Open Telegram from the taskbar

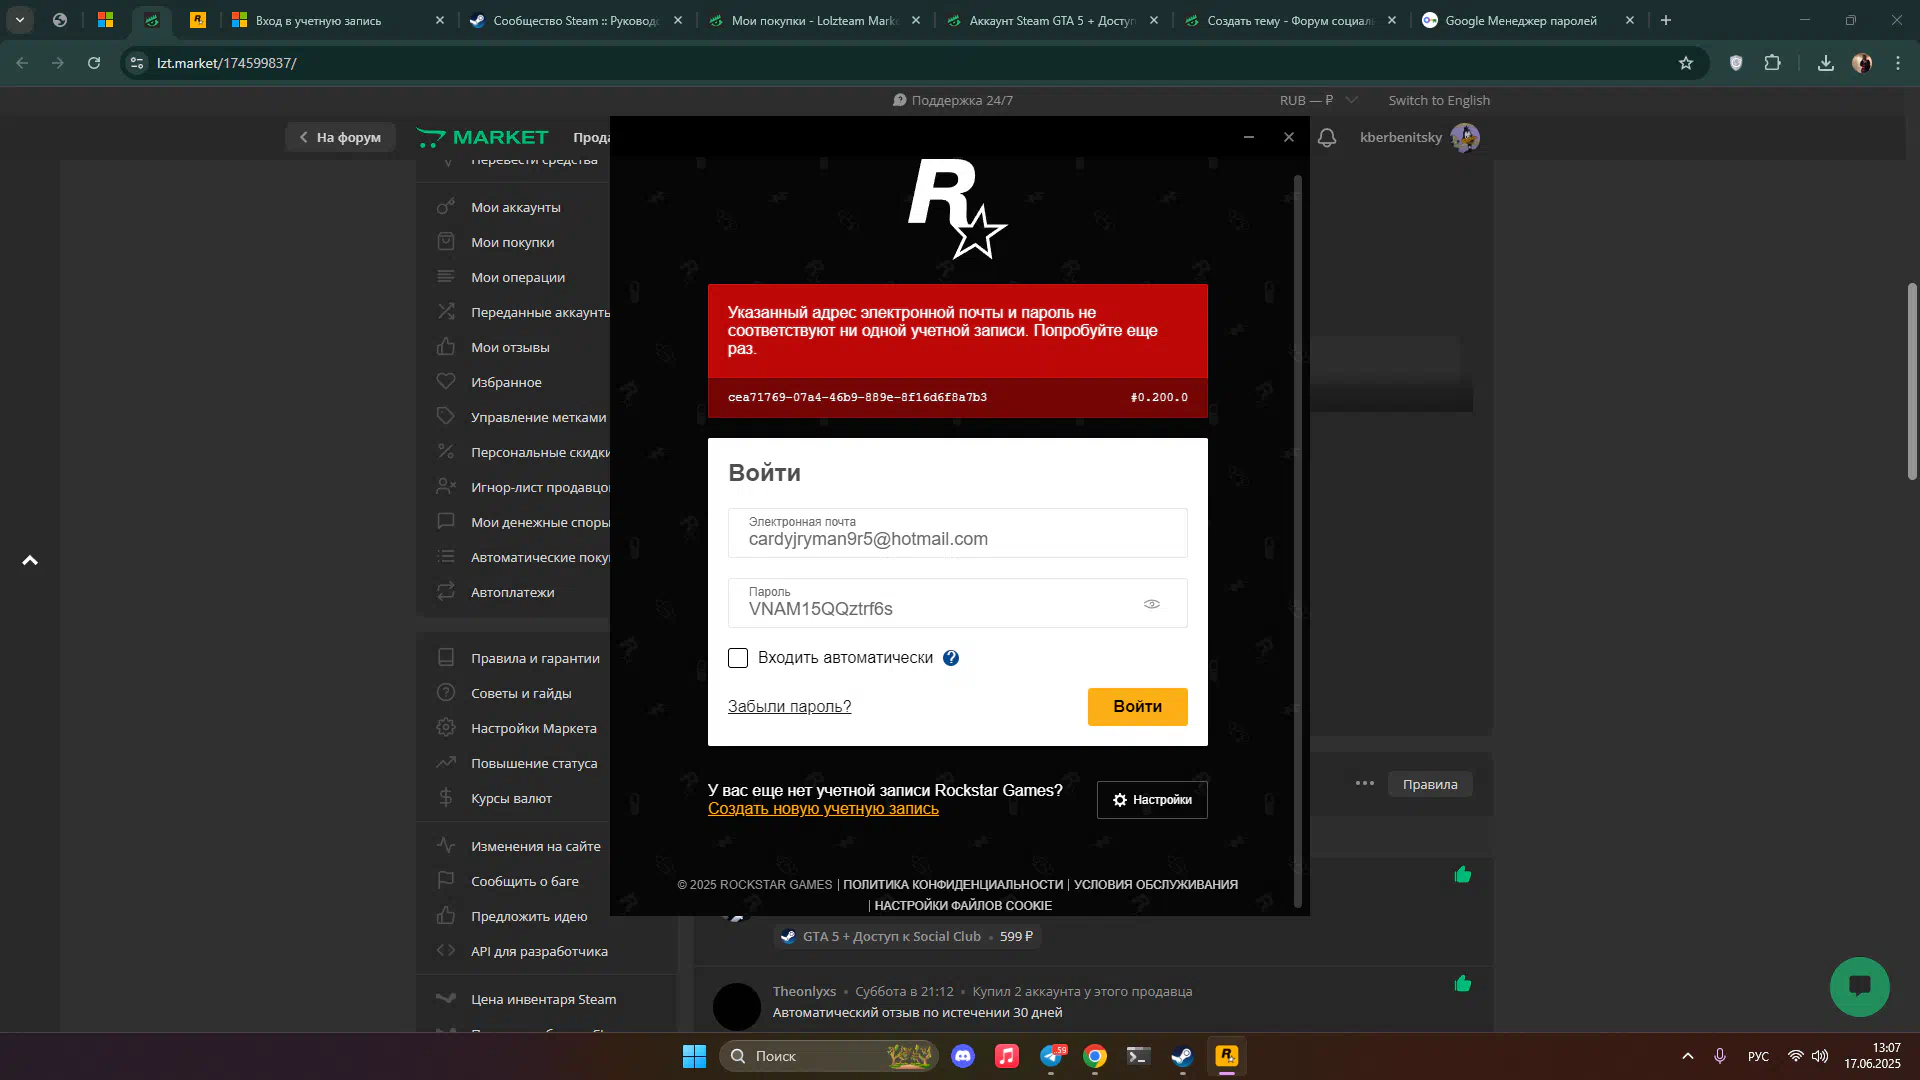(x=1052, y=1056)
